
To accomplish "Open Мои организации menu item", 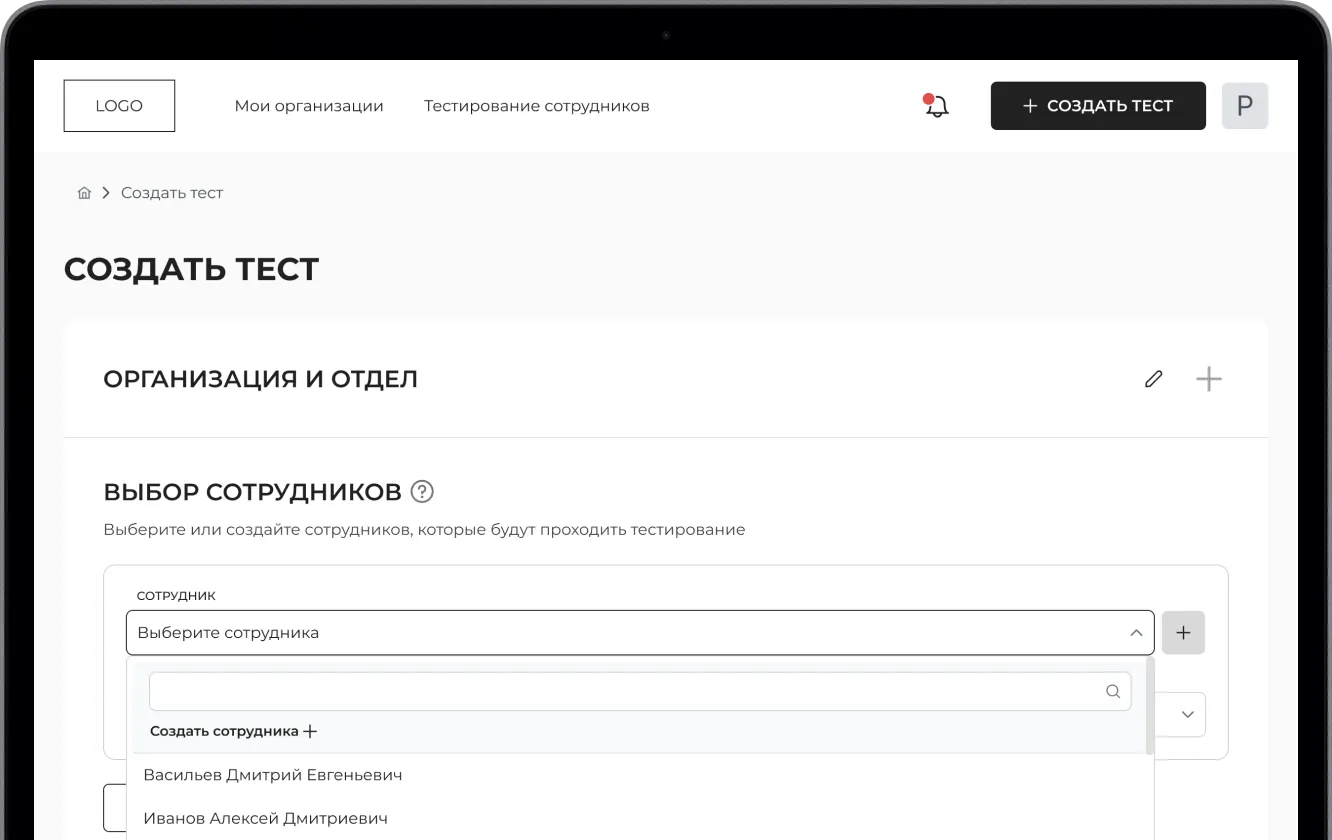I will click(309, 106).
